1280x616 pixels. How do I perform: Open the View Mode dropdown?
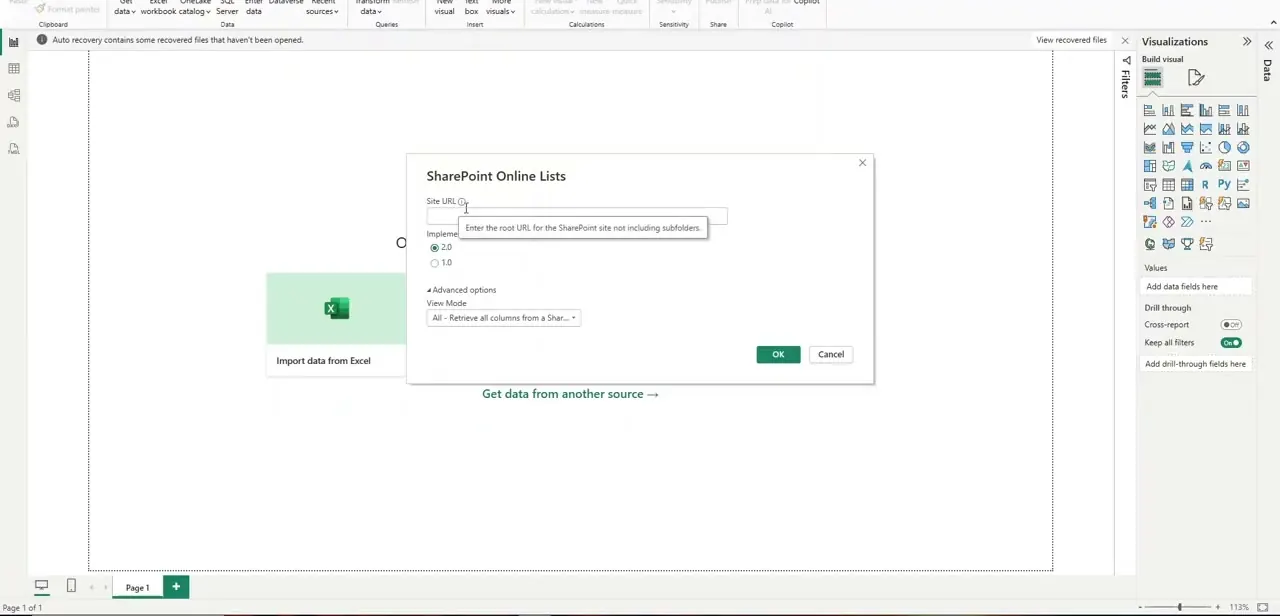pos(503,318)
